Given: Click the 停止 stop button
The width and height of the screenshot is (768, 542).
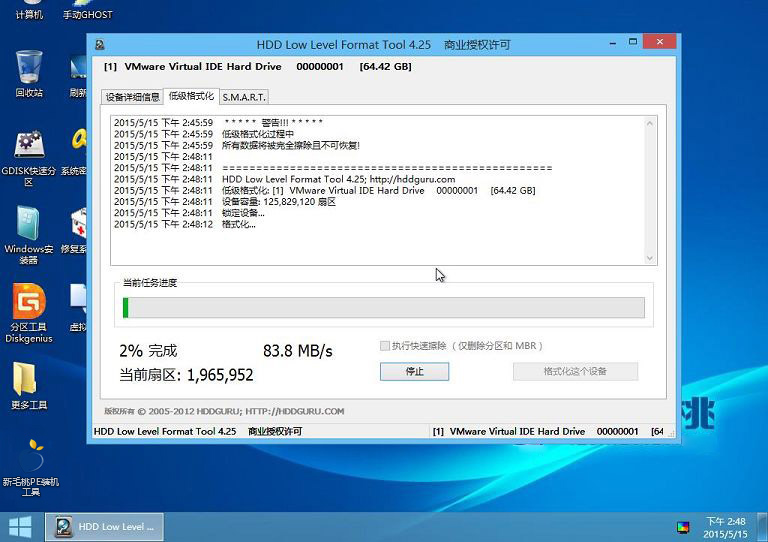Looking at the screenshot, I should pyautogui.click(x=414, y=371).
